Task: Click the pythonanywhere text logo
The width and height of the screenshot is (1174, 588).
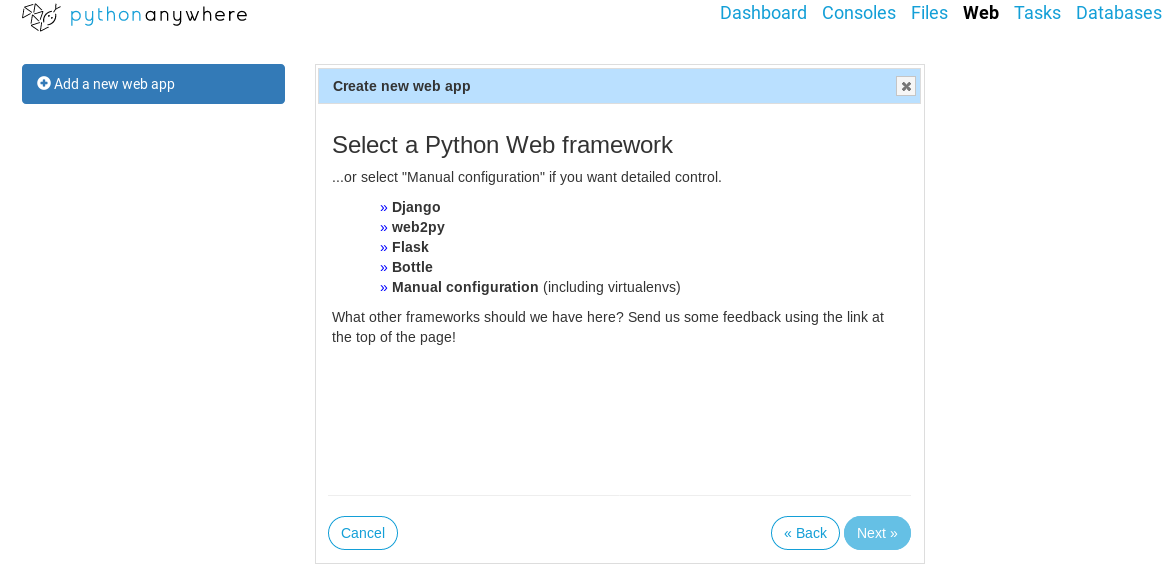Action: click(158, 16)
